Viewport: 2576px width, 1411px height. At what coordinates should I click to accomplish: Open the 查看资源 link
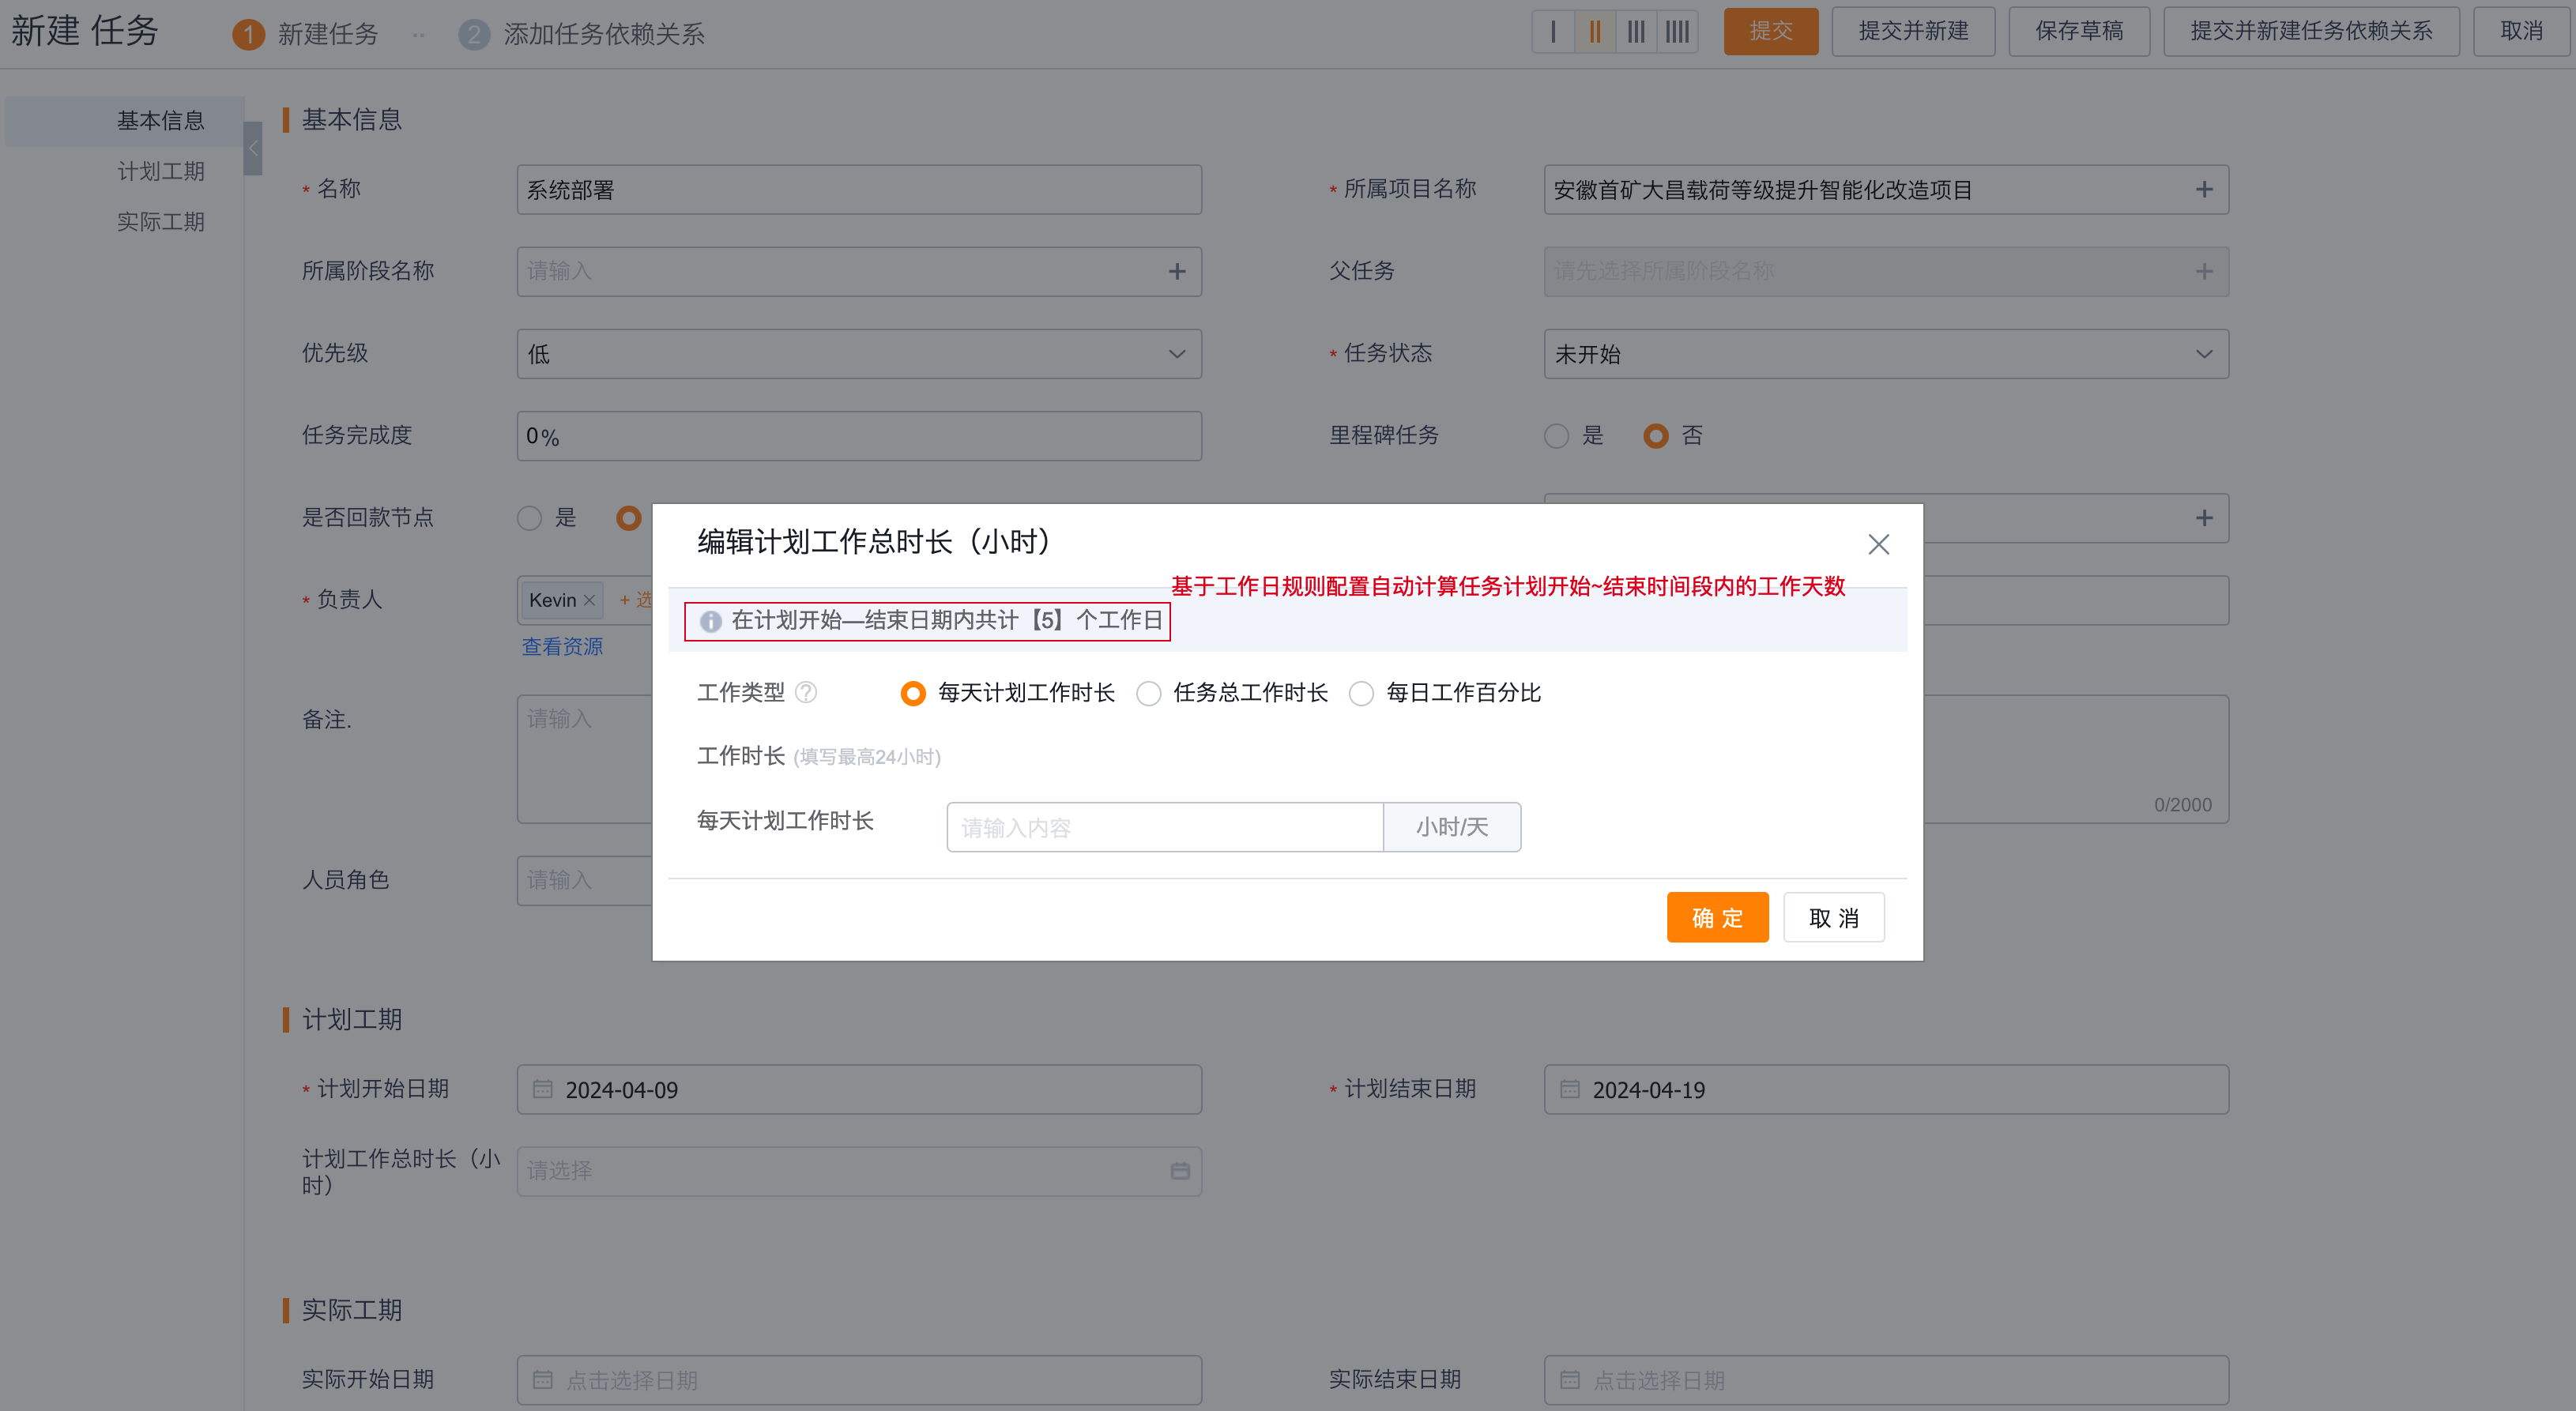click(561, 646)
